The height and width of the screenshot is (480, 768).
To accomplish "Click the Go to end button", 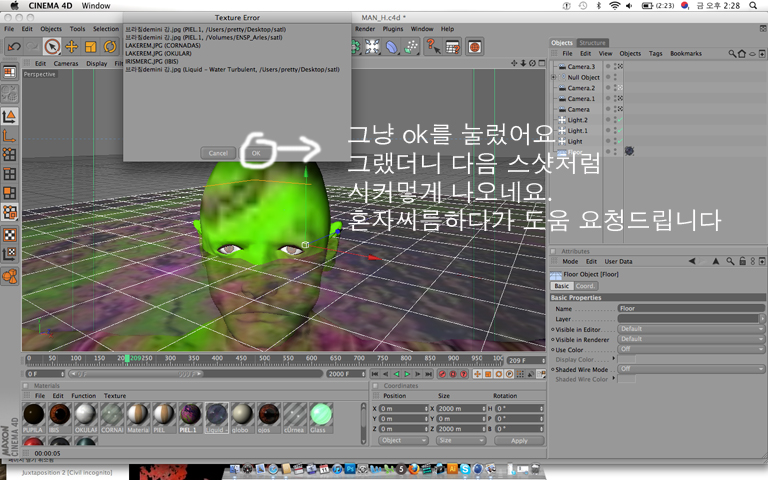I will (x=429, y=374).
